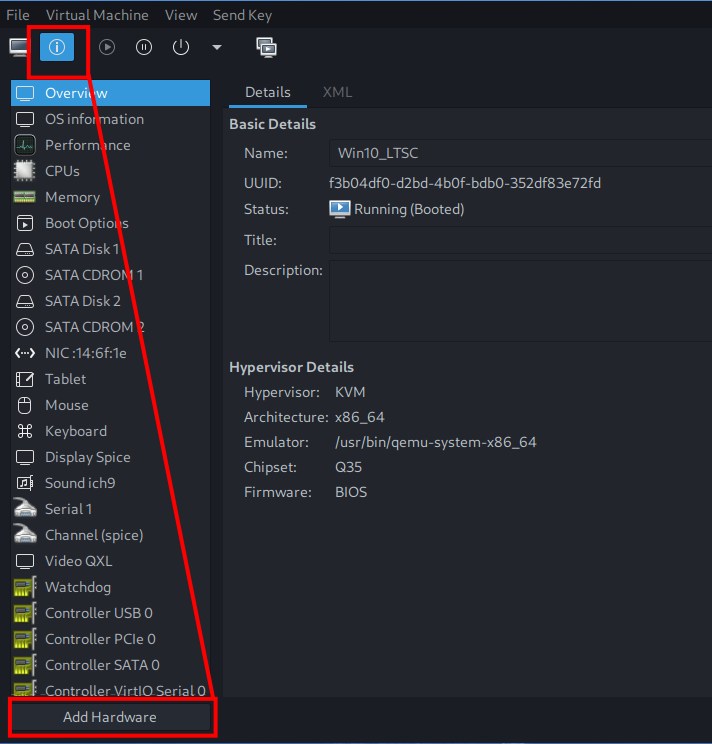Pause the virtual machine

point(144,47)
